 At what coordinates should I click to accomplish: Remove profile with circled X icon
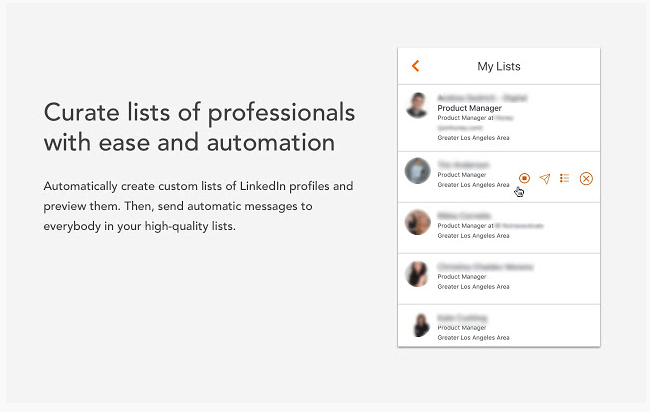(586, 179)
